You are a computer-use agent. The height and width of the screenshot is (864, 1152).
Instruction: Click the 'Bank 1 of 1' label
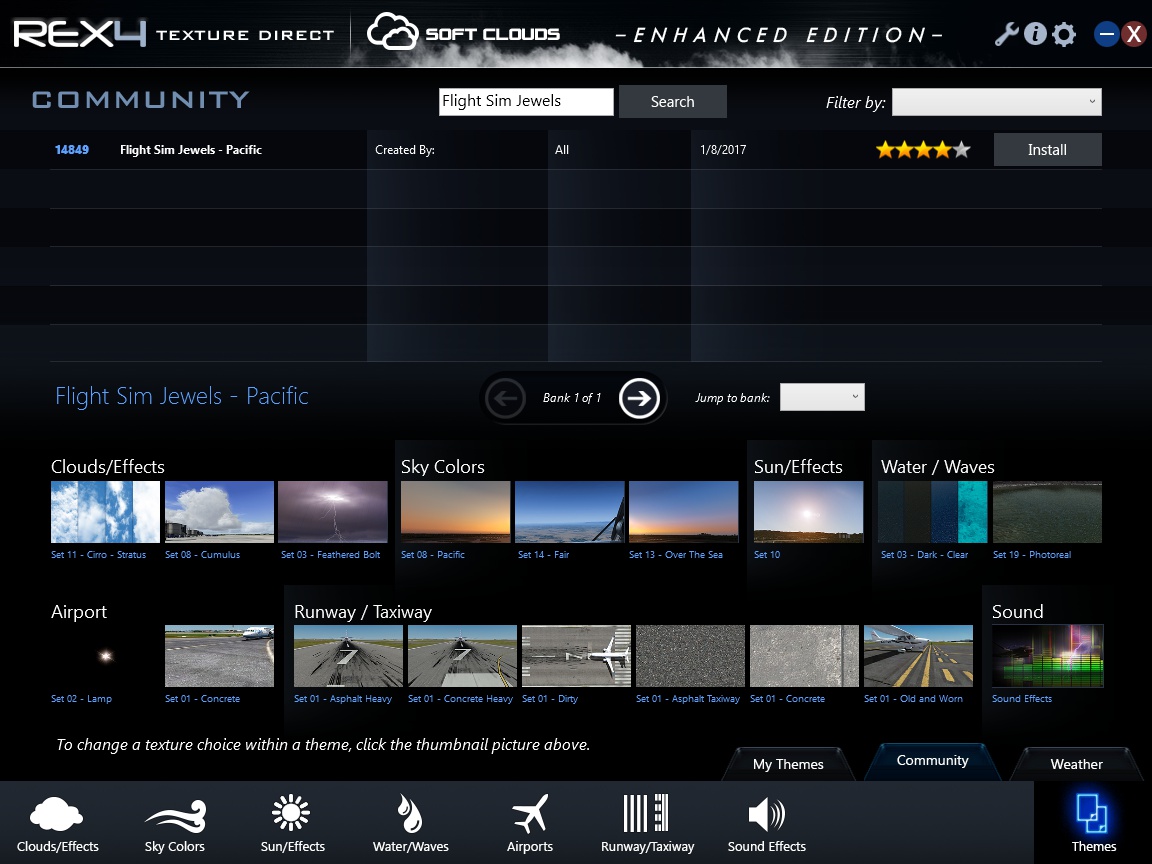tap(572, 397)
